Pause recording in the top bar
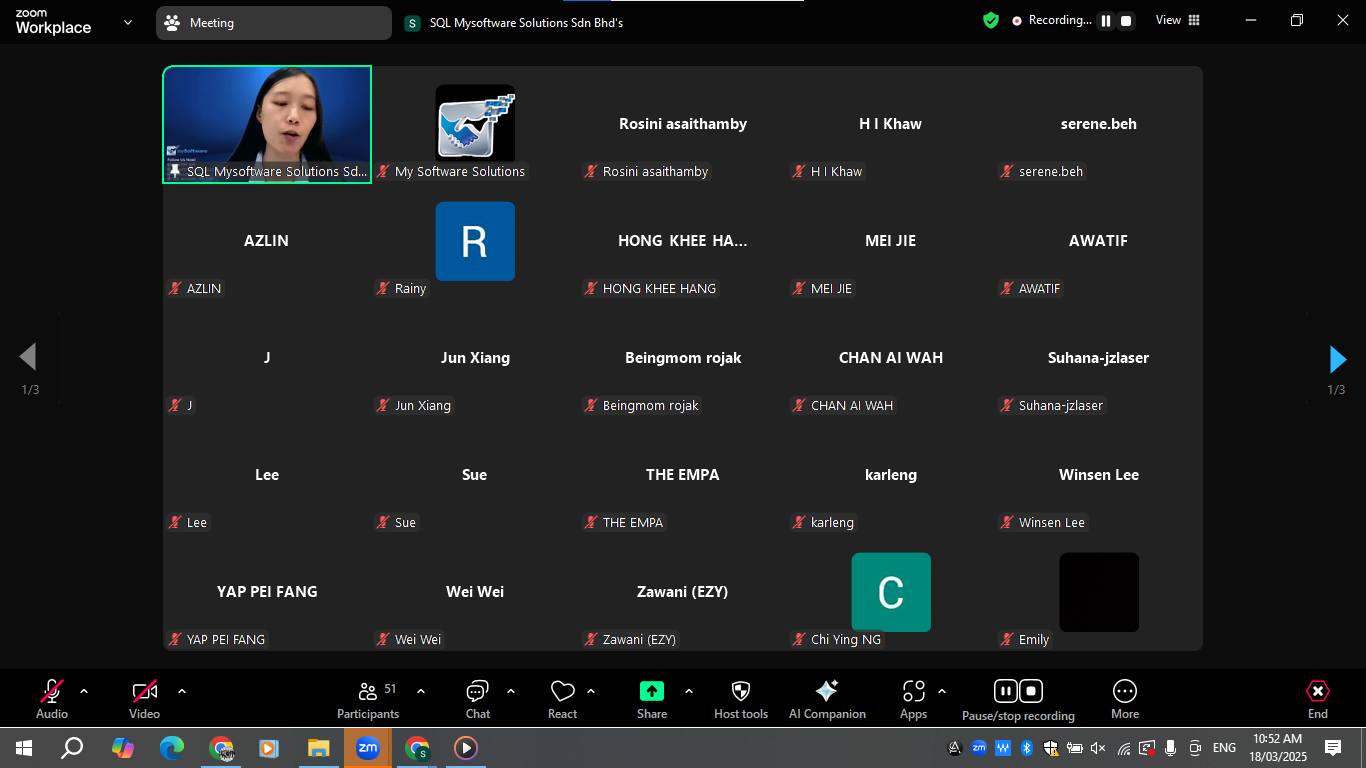Screen dimensions: 1366x768 coord(1106,21)
